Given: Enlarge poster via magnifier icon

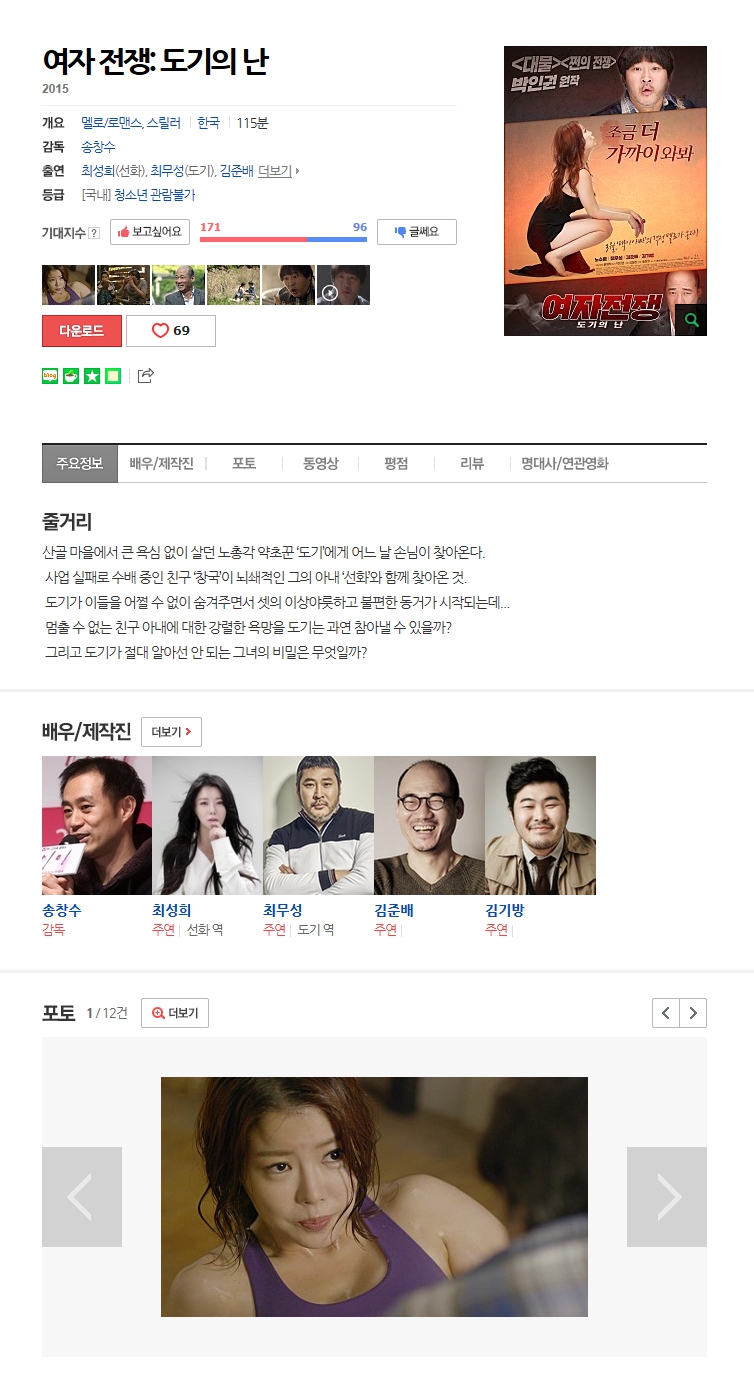Looking at the screenshot, I should pyautogui.click(x=691, y=320).
